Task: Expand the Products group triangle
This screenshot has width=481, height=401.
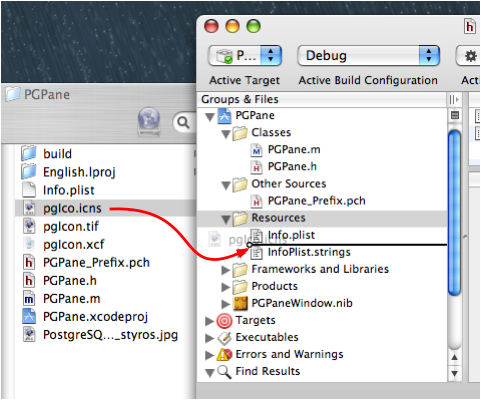Action: (x=226, y=287)
